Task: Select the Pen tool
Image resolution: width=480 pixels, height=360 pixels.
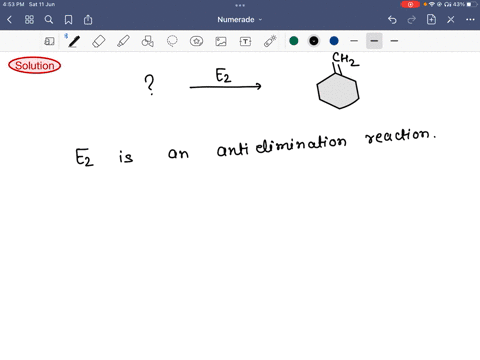Action: coord(74,41)
